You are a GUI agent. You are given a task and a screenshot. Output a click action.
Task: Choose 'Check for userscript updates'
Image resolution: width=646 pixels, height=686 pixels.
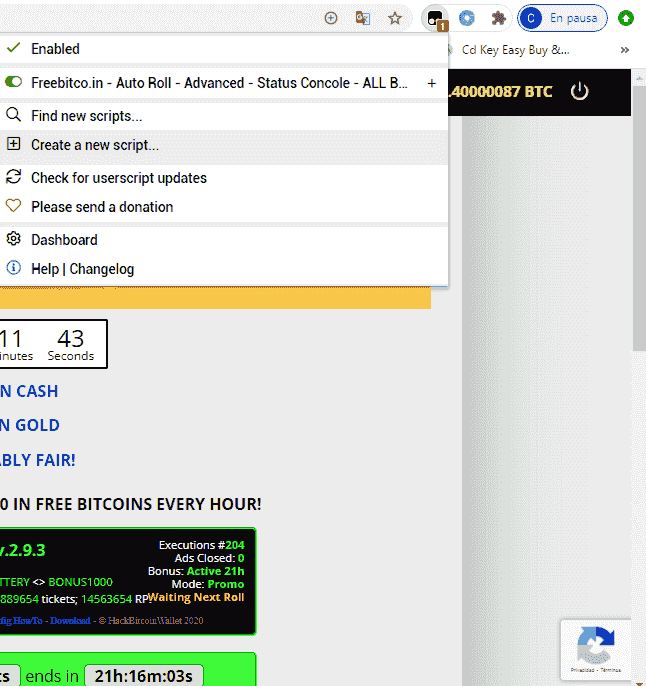point(224,178)
